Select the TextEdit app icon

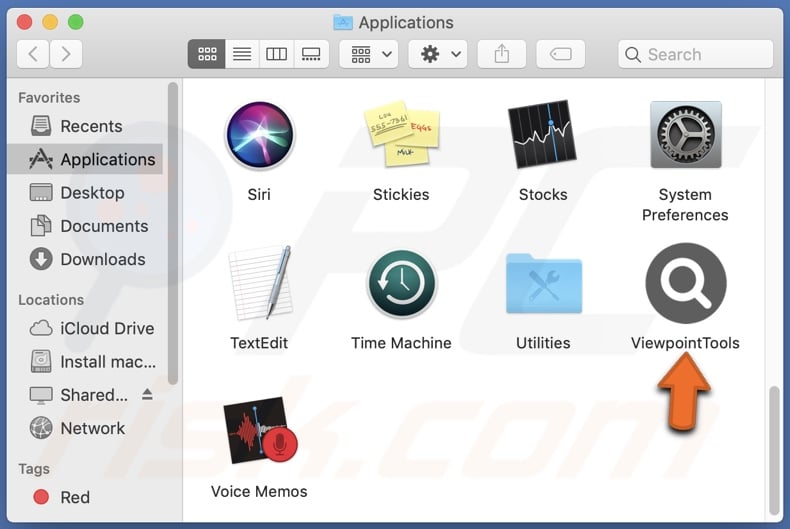pos(260,283)
